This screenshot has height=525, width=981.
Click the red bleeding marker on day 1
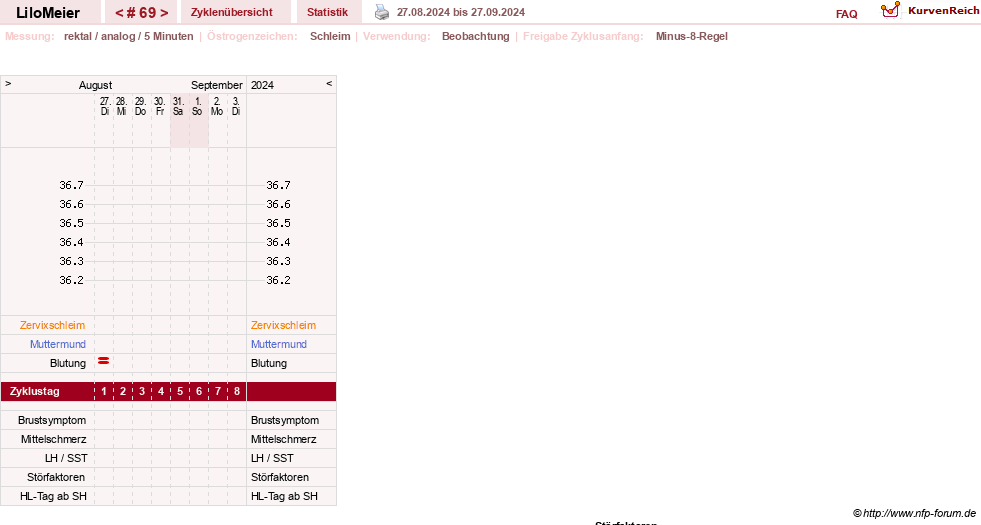(104, 361)
